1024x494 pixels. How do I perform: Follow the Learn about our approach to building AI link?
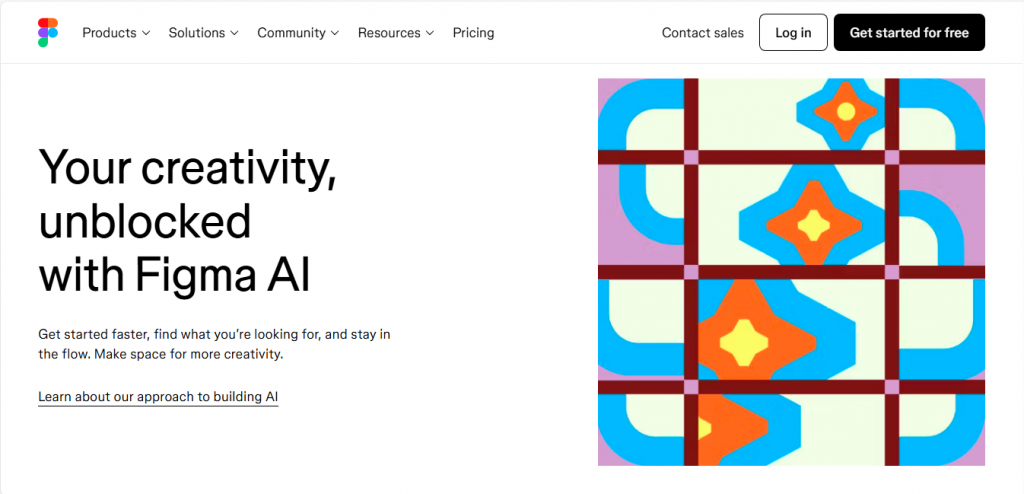point(158,397)
